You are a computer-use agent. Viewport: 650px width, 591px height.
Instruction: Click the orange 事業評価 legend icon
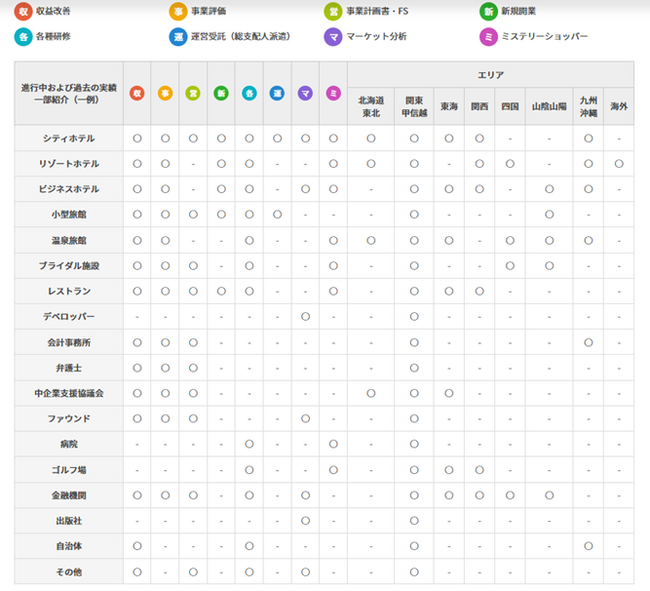pyautogui.click(x=178, y=12)
